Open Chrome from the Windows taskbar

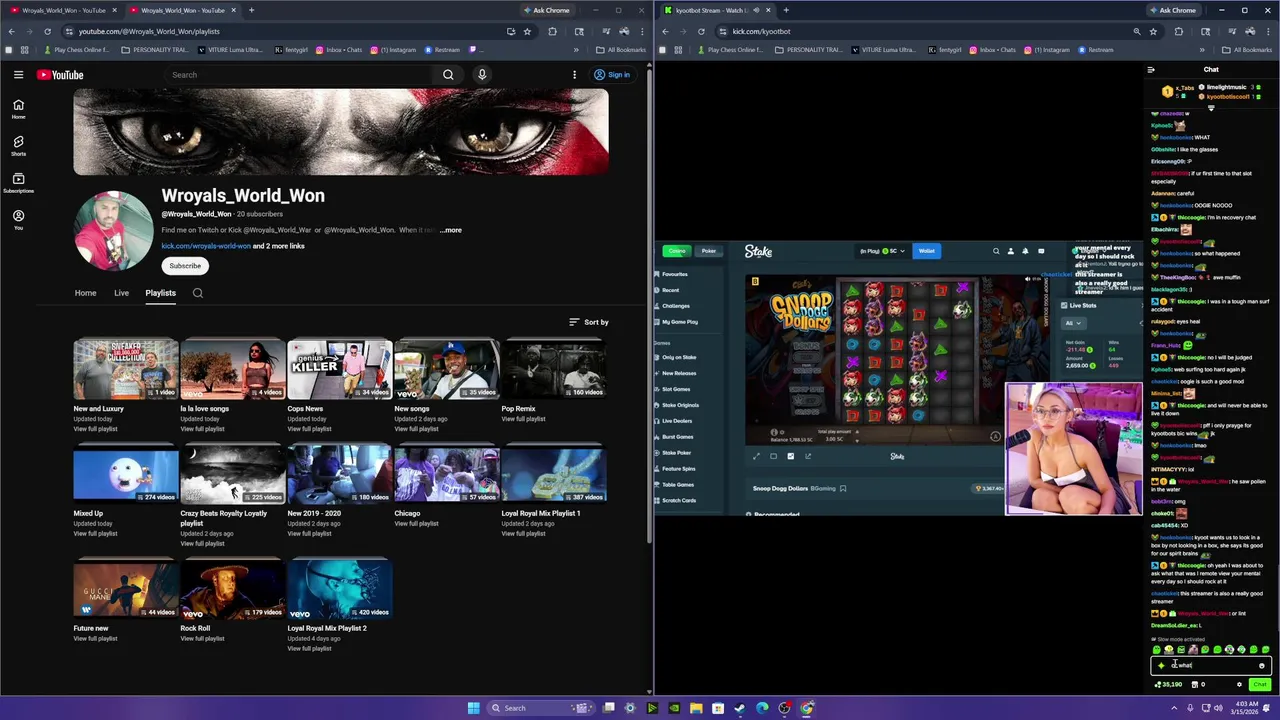coord(806,708)
